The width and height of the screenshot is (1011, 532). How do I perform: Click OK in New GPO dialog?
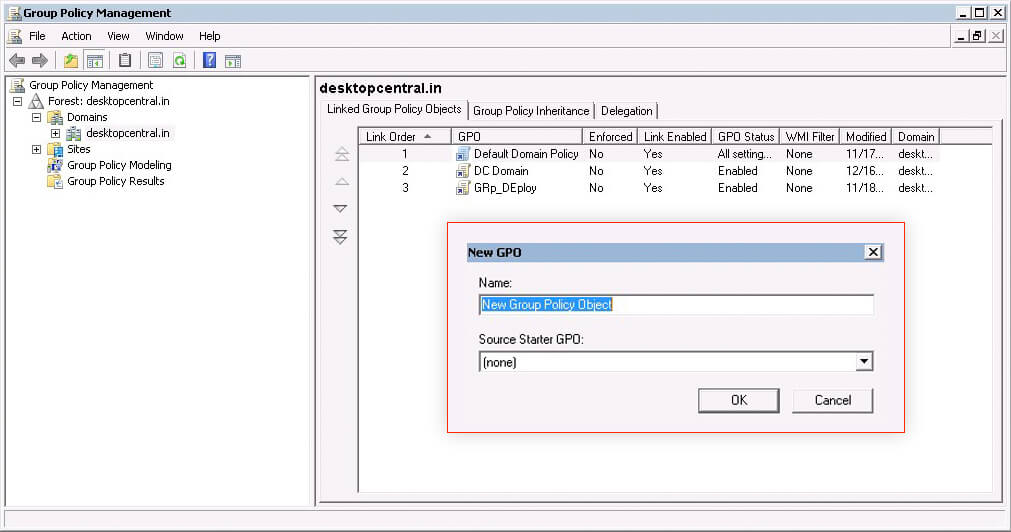click(739, 400)
